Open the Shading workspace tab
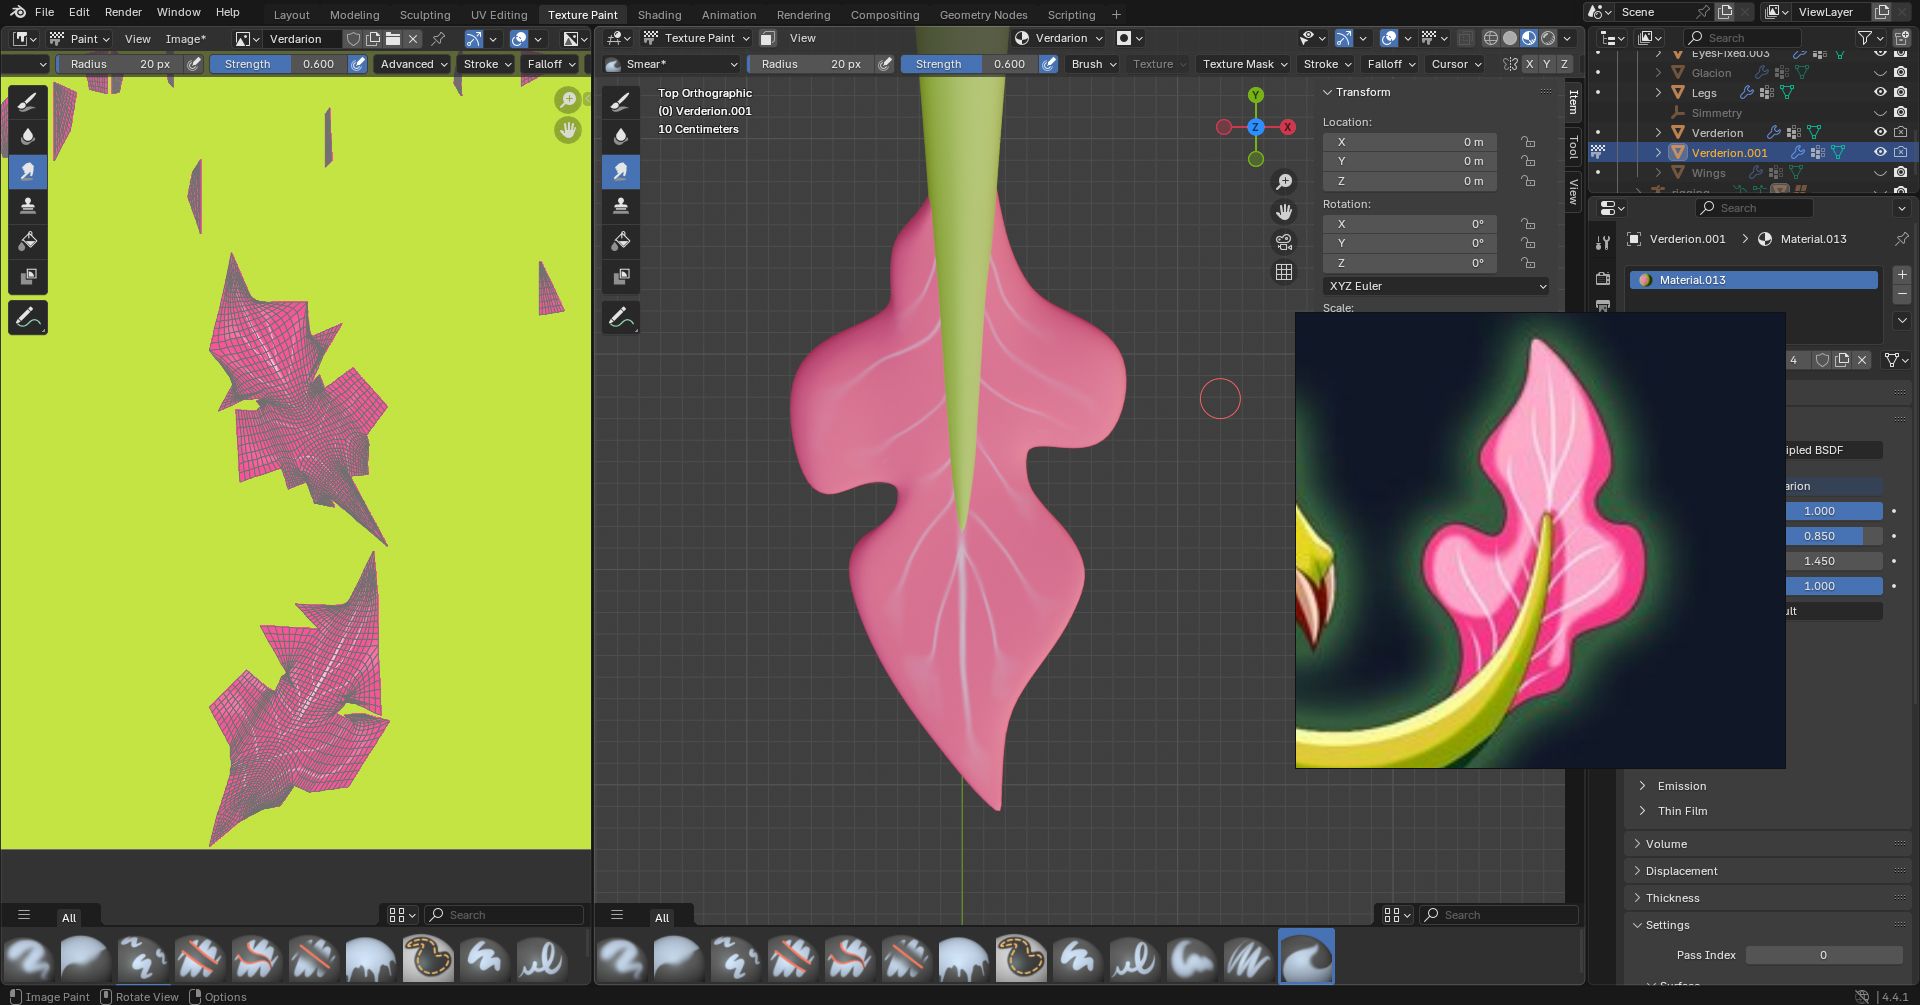Viewport: 1920px width, 1005px height. (x=659, y=15)
